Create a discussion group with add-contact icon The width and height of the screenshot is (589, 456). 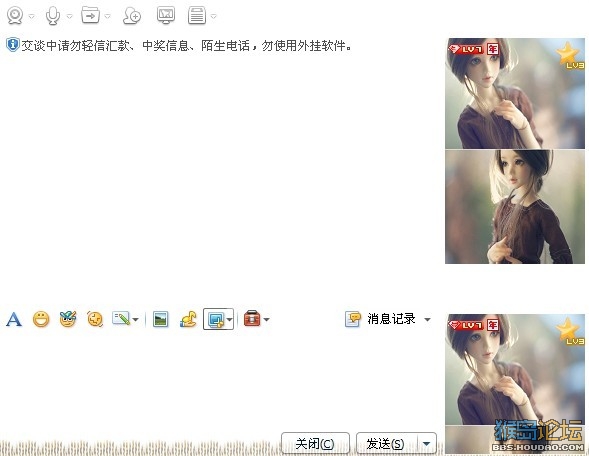(x=132, y=16)
